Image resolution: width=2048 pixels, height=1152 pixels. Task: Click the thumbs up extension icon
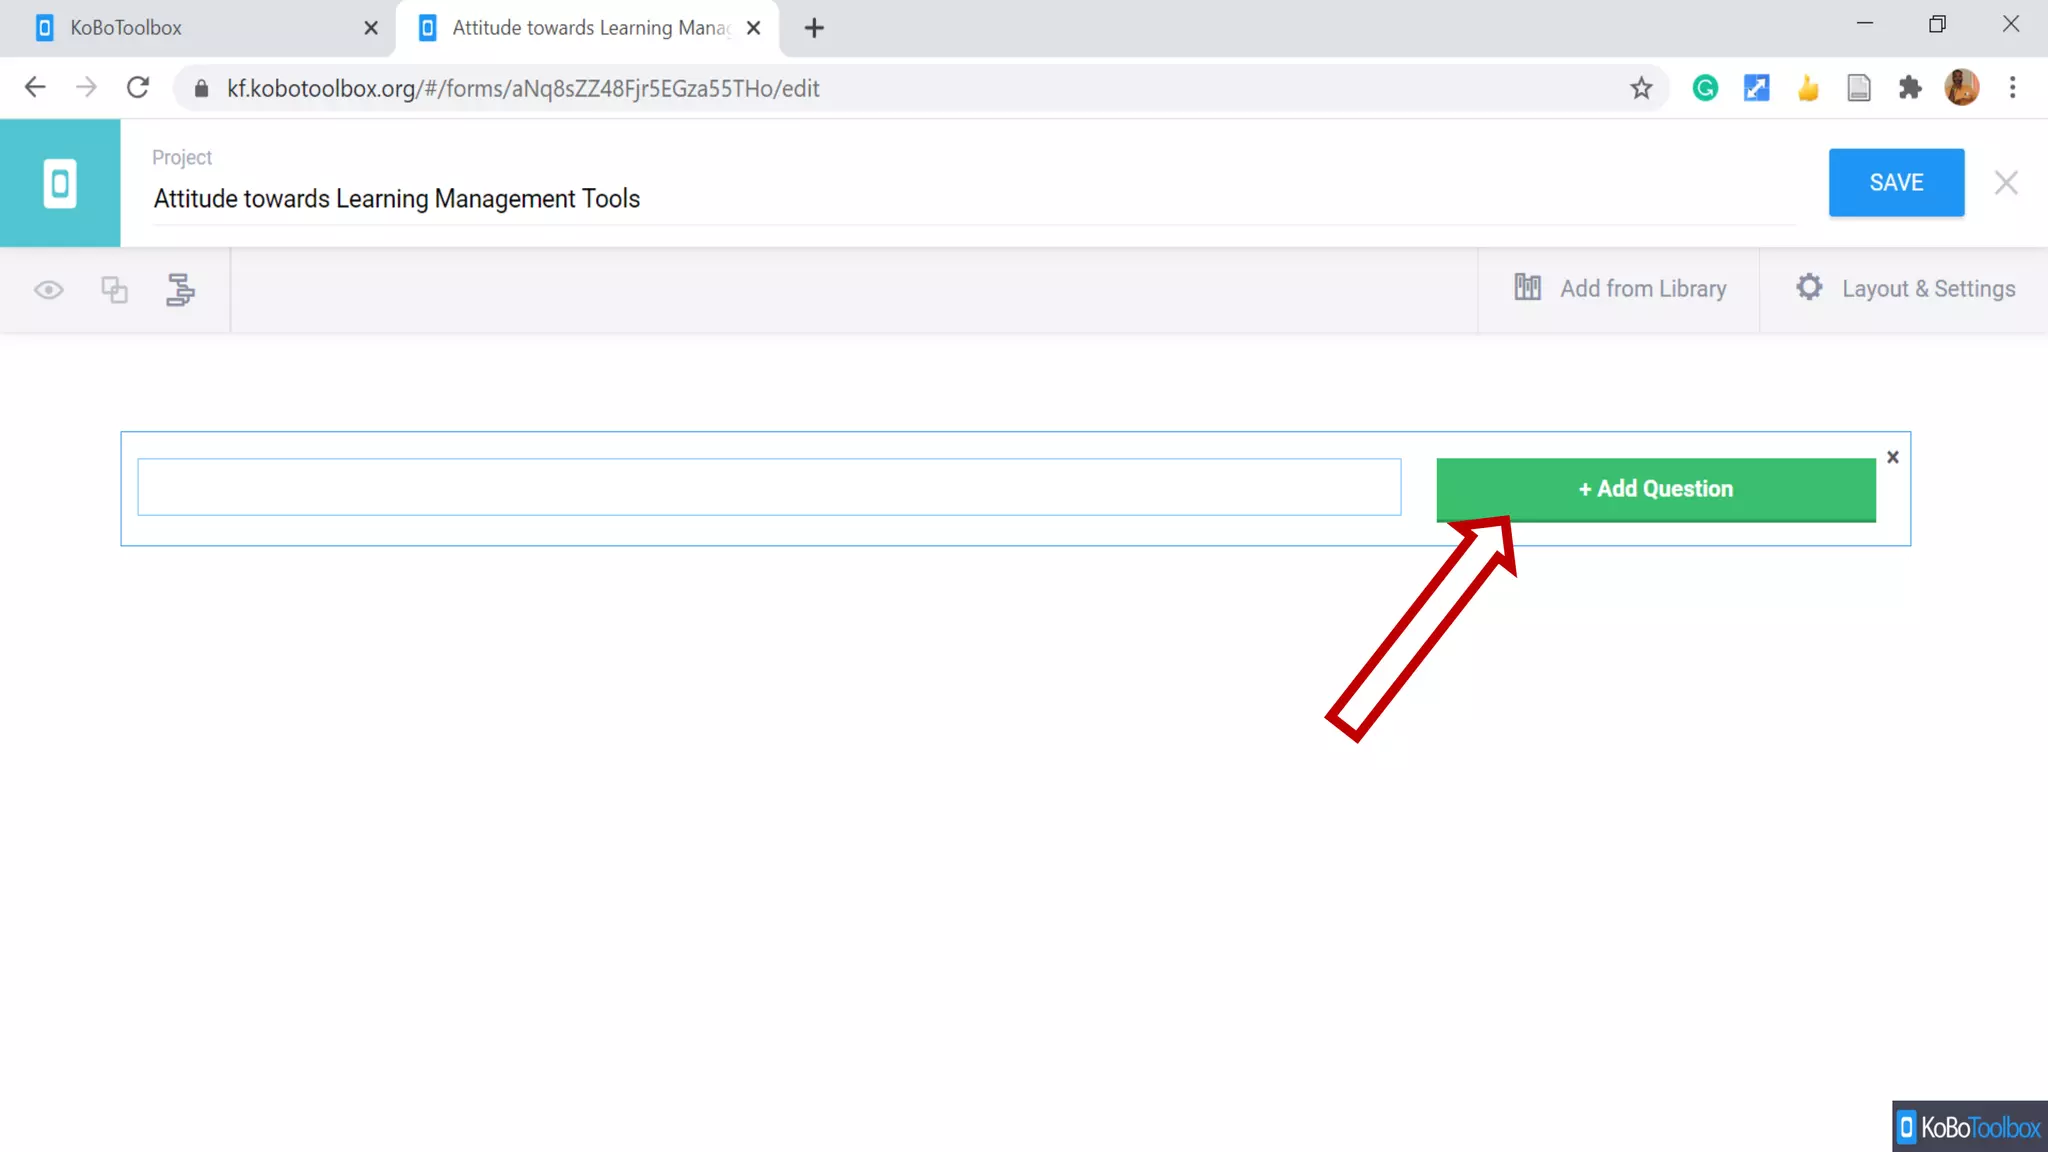tap(1807, 88)
